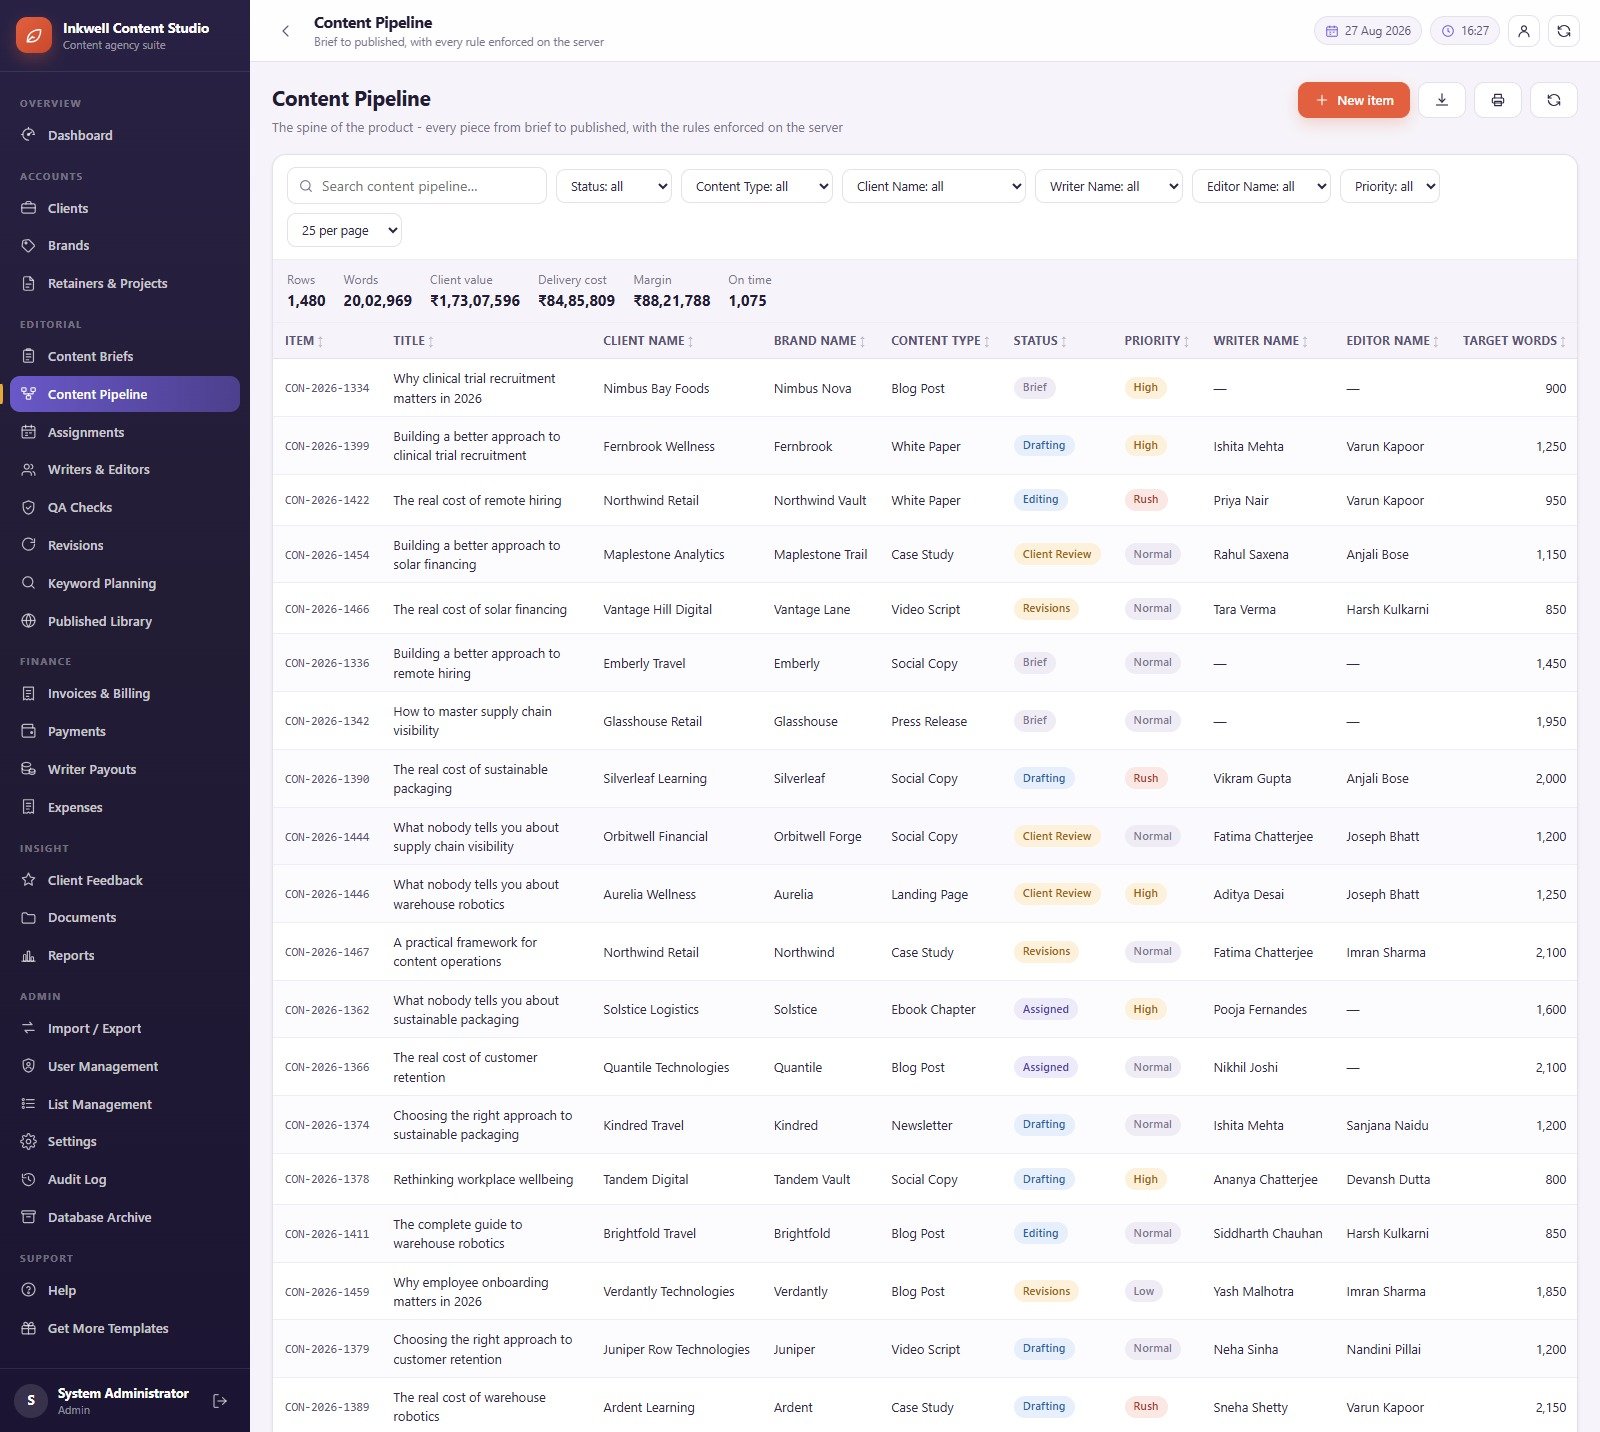
Task: Click the 27 Aug 2026 date pill
Action: pos(1368,31)
